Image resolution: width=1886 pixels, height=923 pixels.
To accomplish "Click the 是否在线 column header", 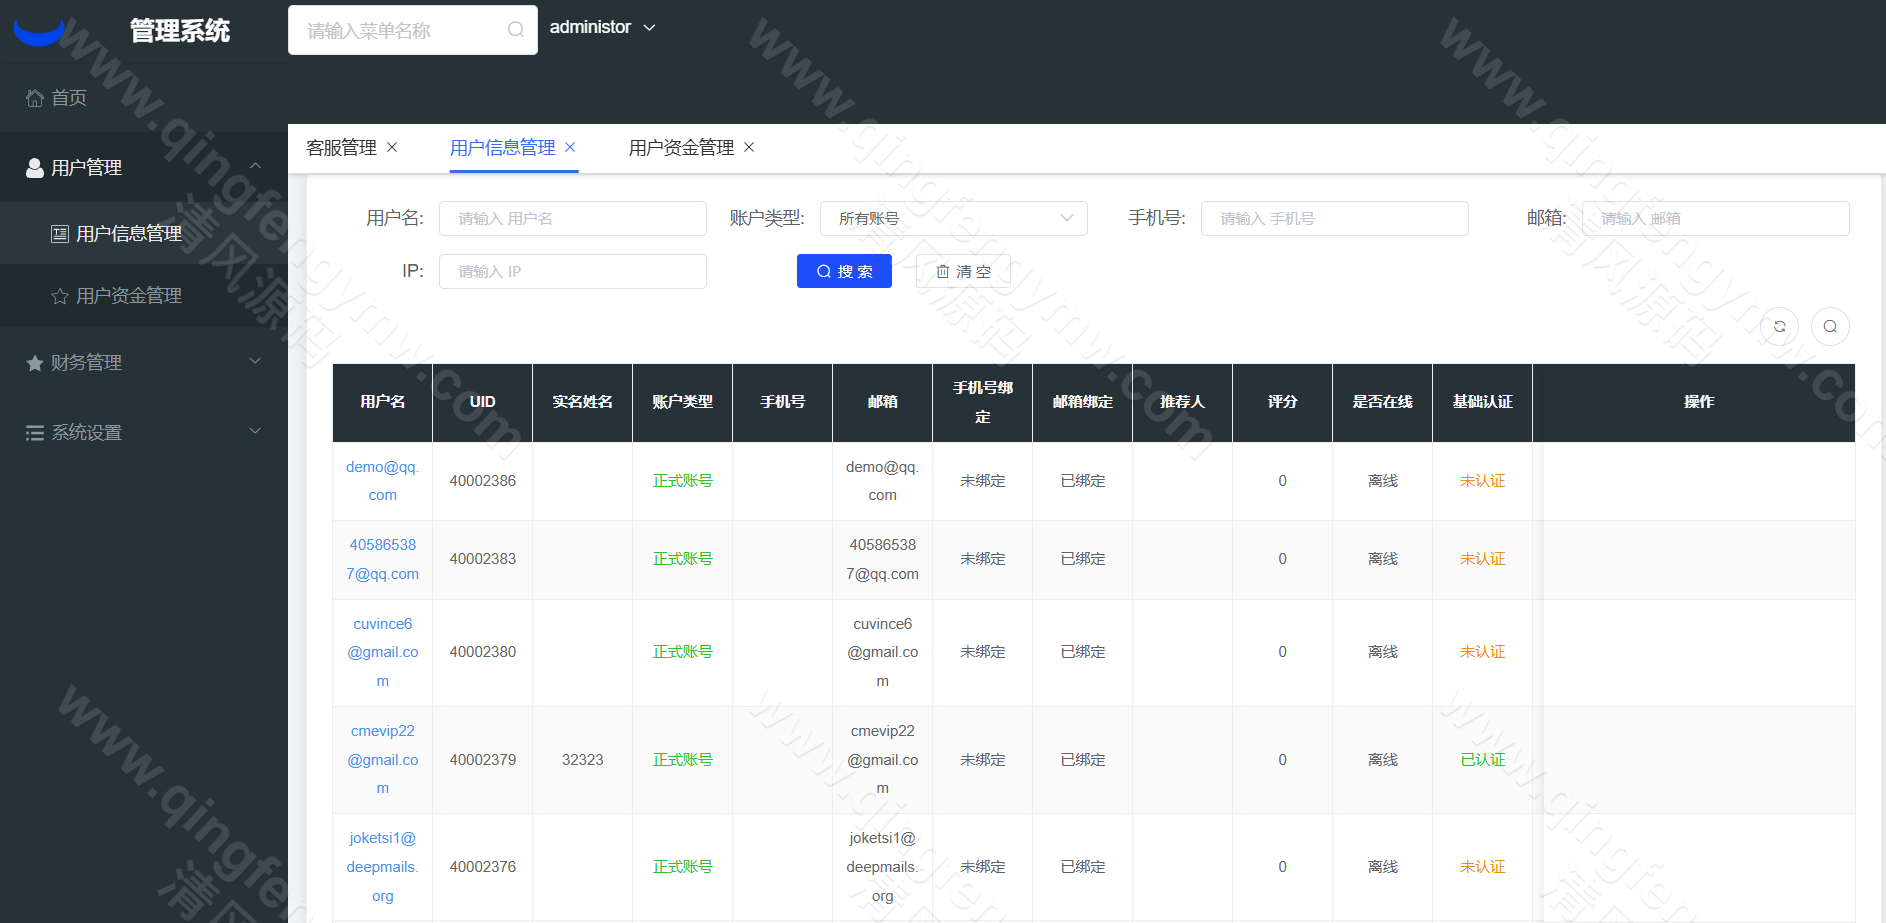I will pyautogui.click(x=1383, y=402).
